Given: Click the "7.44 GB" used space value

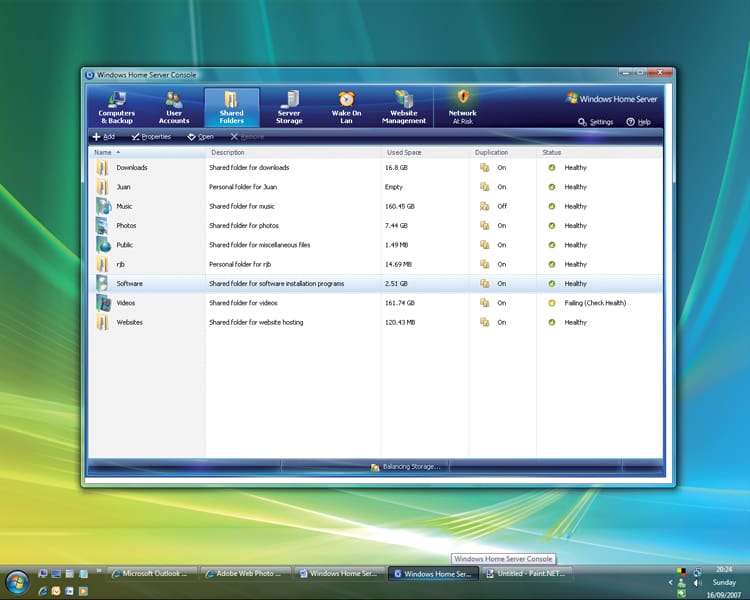Looking at the screenshot, I should (x=396, y=225).
